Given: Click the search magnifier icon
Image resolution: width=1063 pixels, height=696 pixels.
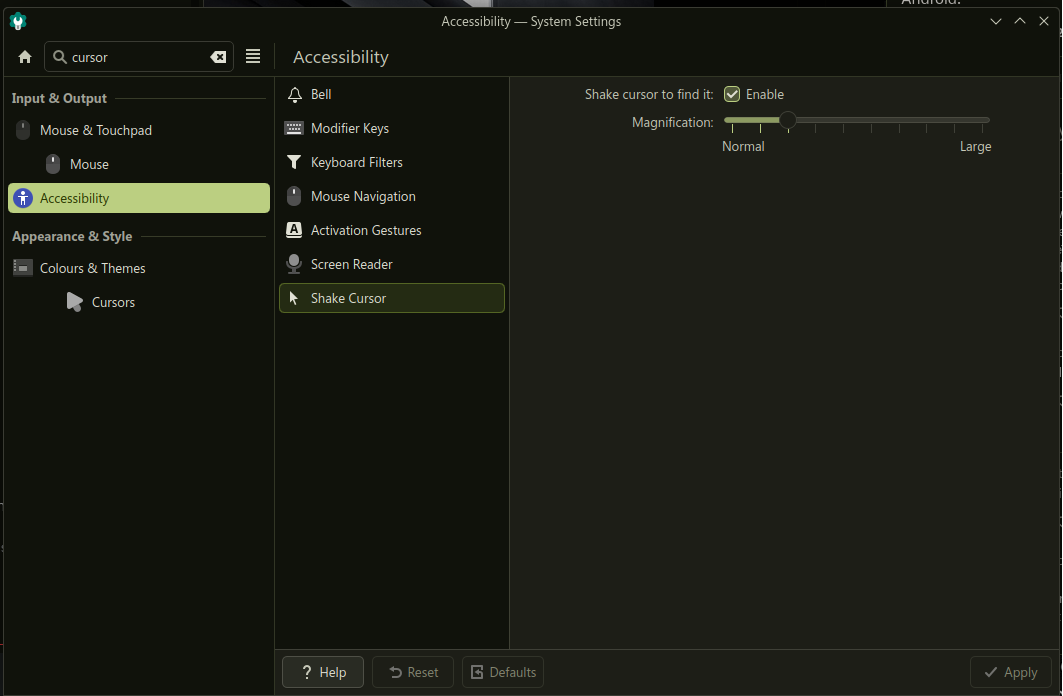Looking at the screenshot, I should click(60, 57).
